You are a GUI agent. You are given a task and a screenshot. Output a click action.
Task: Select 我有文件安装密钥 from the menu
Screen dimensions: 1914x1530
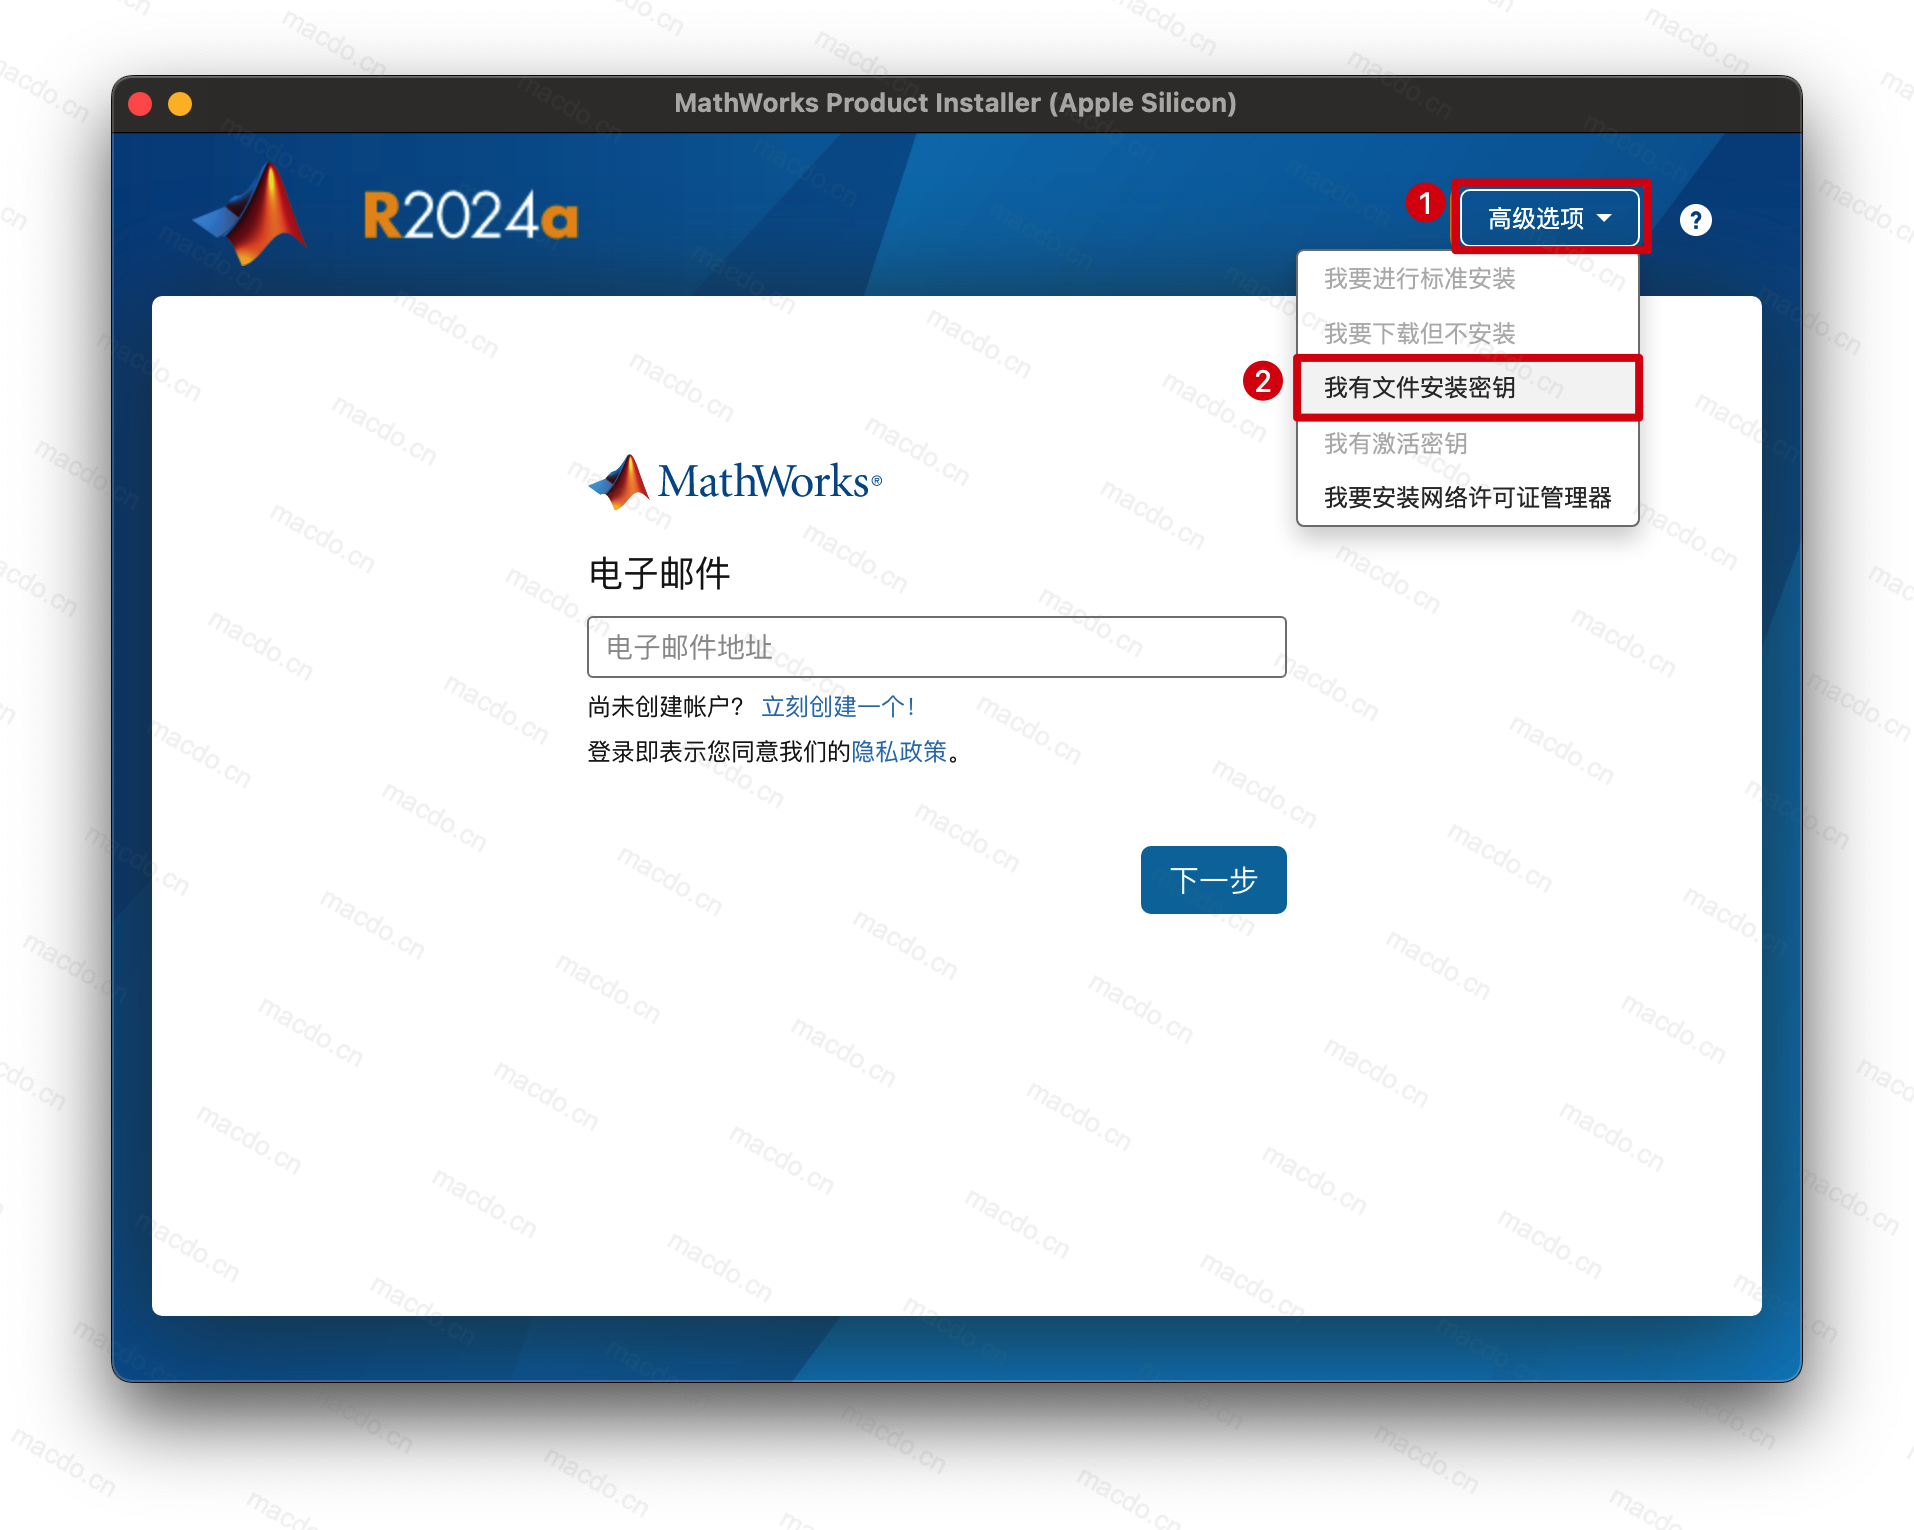[1421, 388]
